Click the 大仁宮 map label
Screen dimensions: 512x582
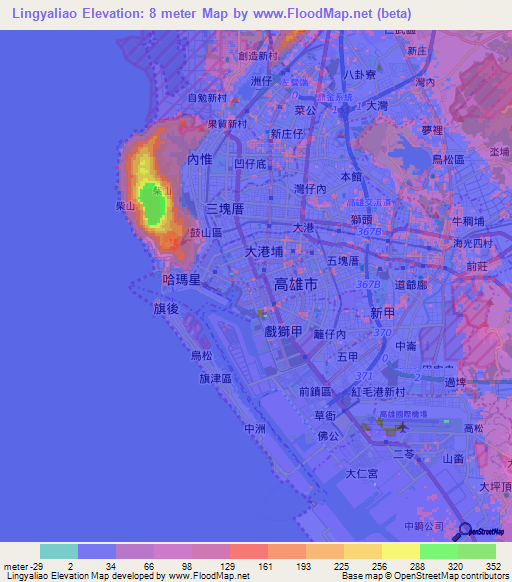click(362, 474)
